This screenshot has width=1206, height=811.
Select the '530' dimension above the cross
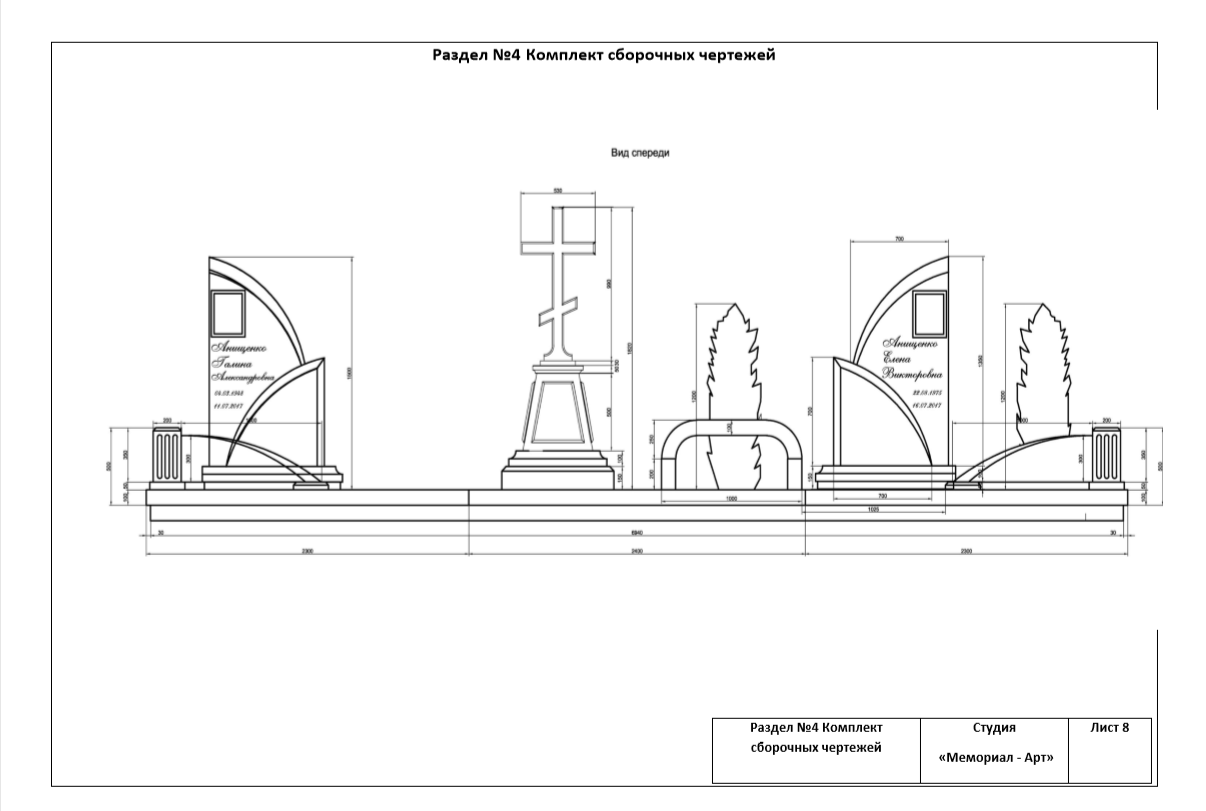(x=558, y=189)
